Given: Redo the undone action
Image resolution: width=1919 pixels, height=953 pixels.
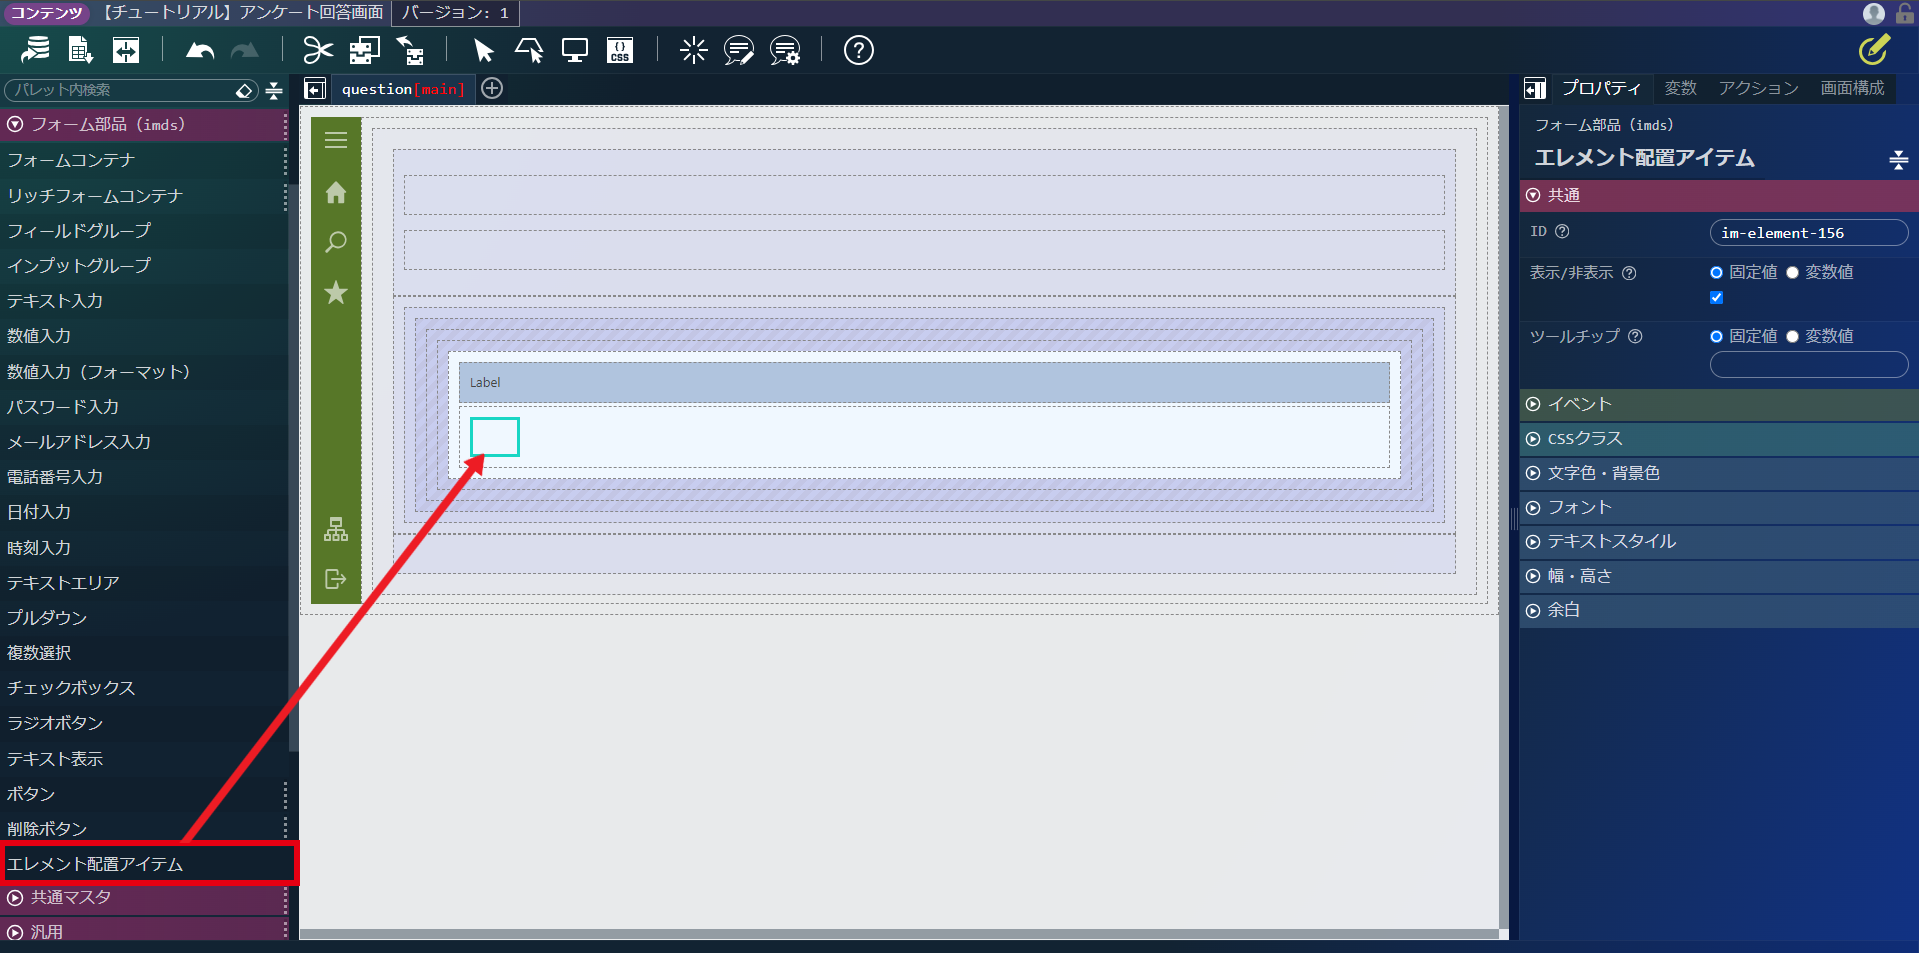Looking at the screenshot, I should tap(245, 50).
